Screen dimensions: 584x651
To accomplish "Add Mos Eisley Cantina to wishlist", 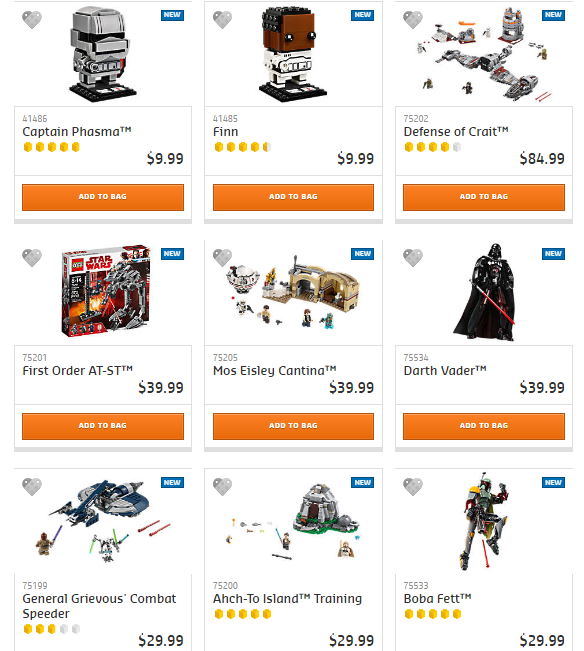I will [x=222, y=258].
